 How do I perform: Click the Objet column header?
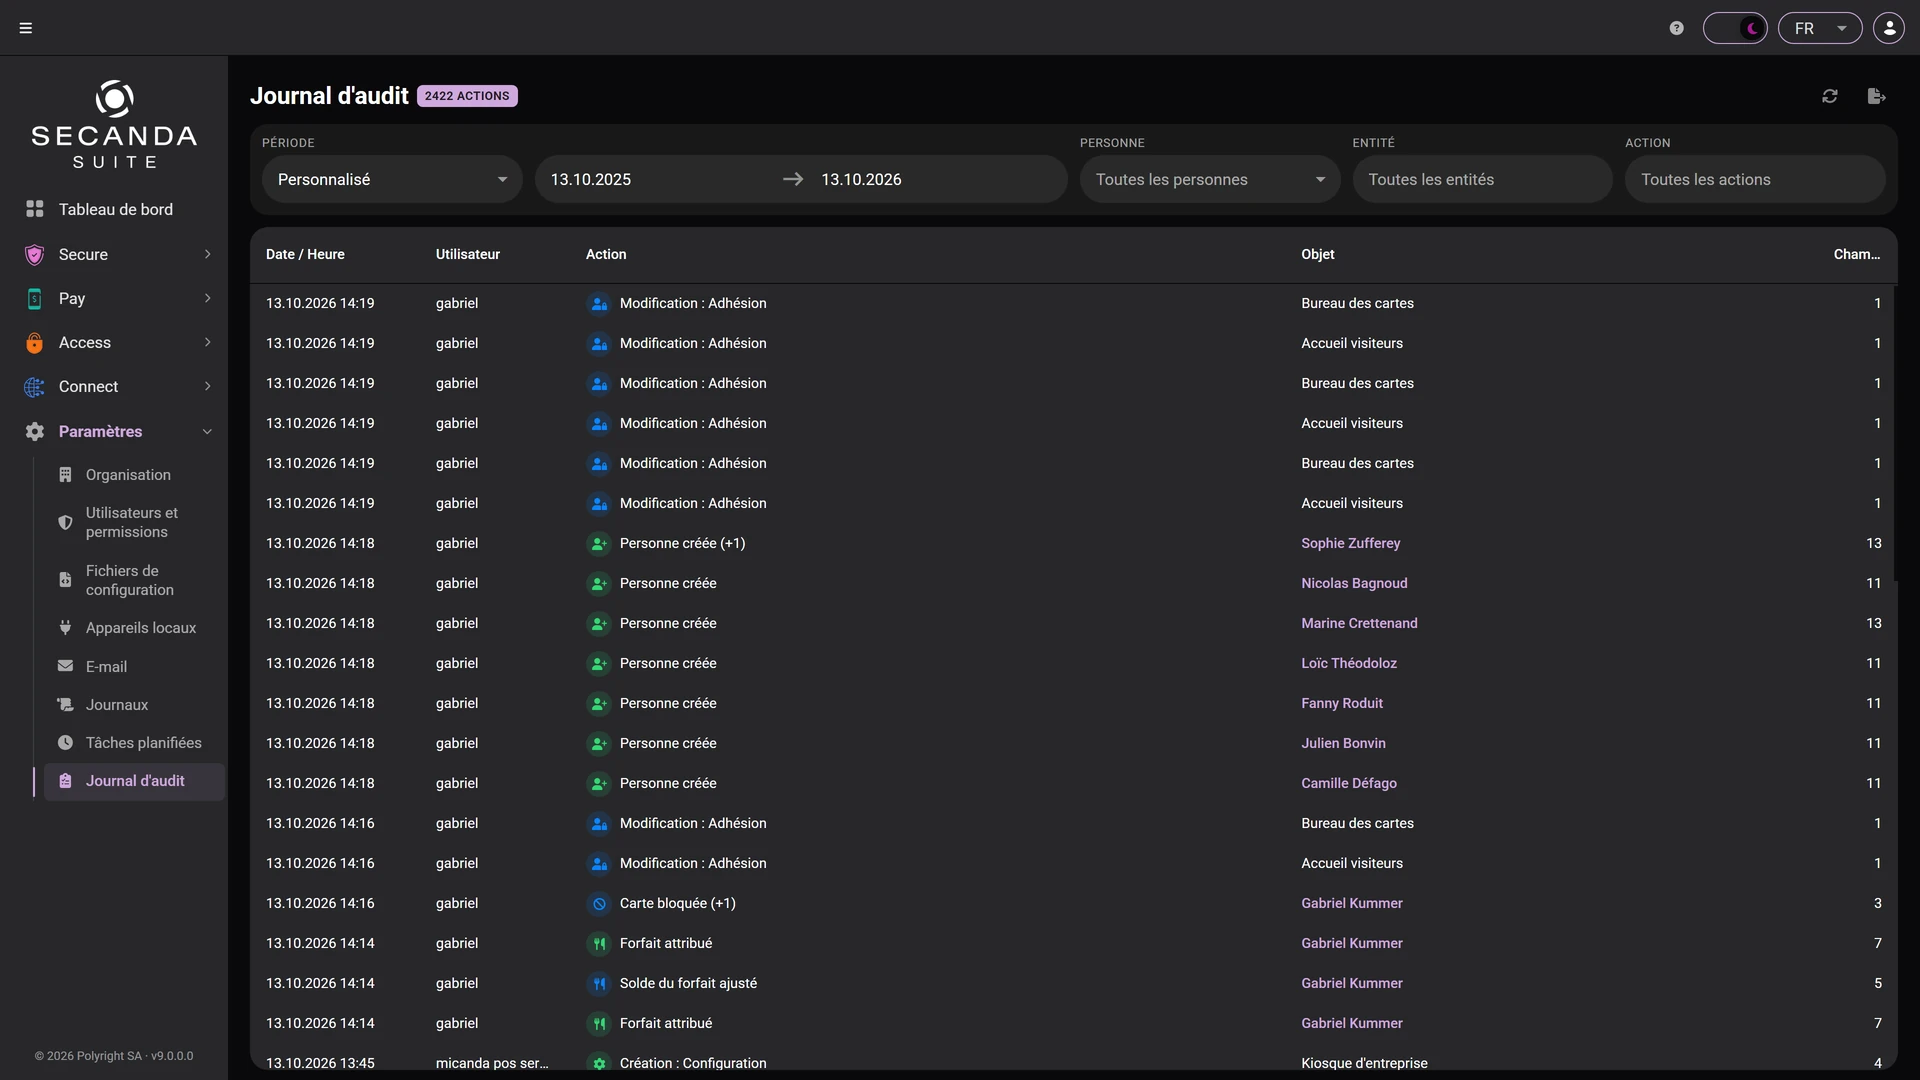coord(1318,254)
